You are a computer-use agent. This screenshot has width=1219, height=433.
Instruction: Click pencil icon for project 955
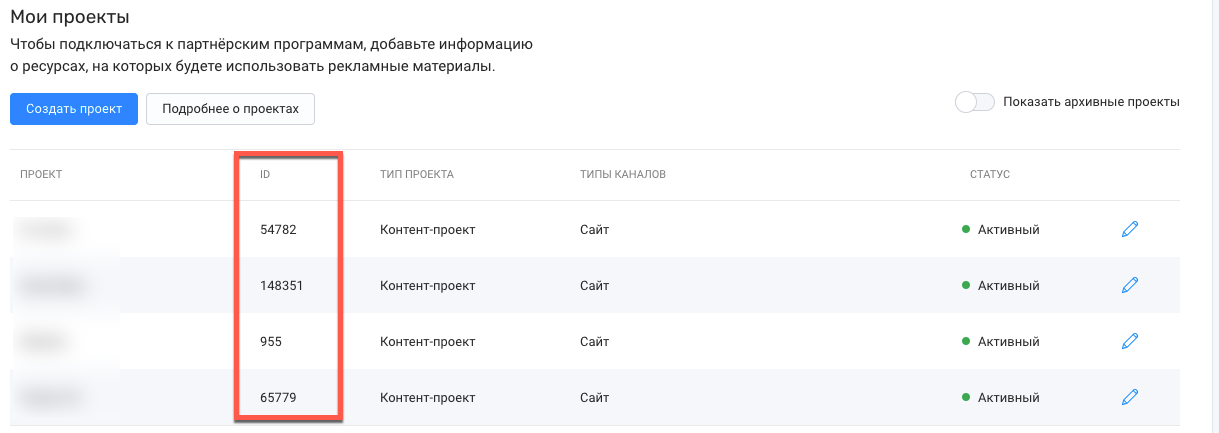pyautogui.click(x=1130, y=341)
